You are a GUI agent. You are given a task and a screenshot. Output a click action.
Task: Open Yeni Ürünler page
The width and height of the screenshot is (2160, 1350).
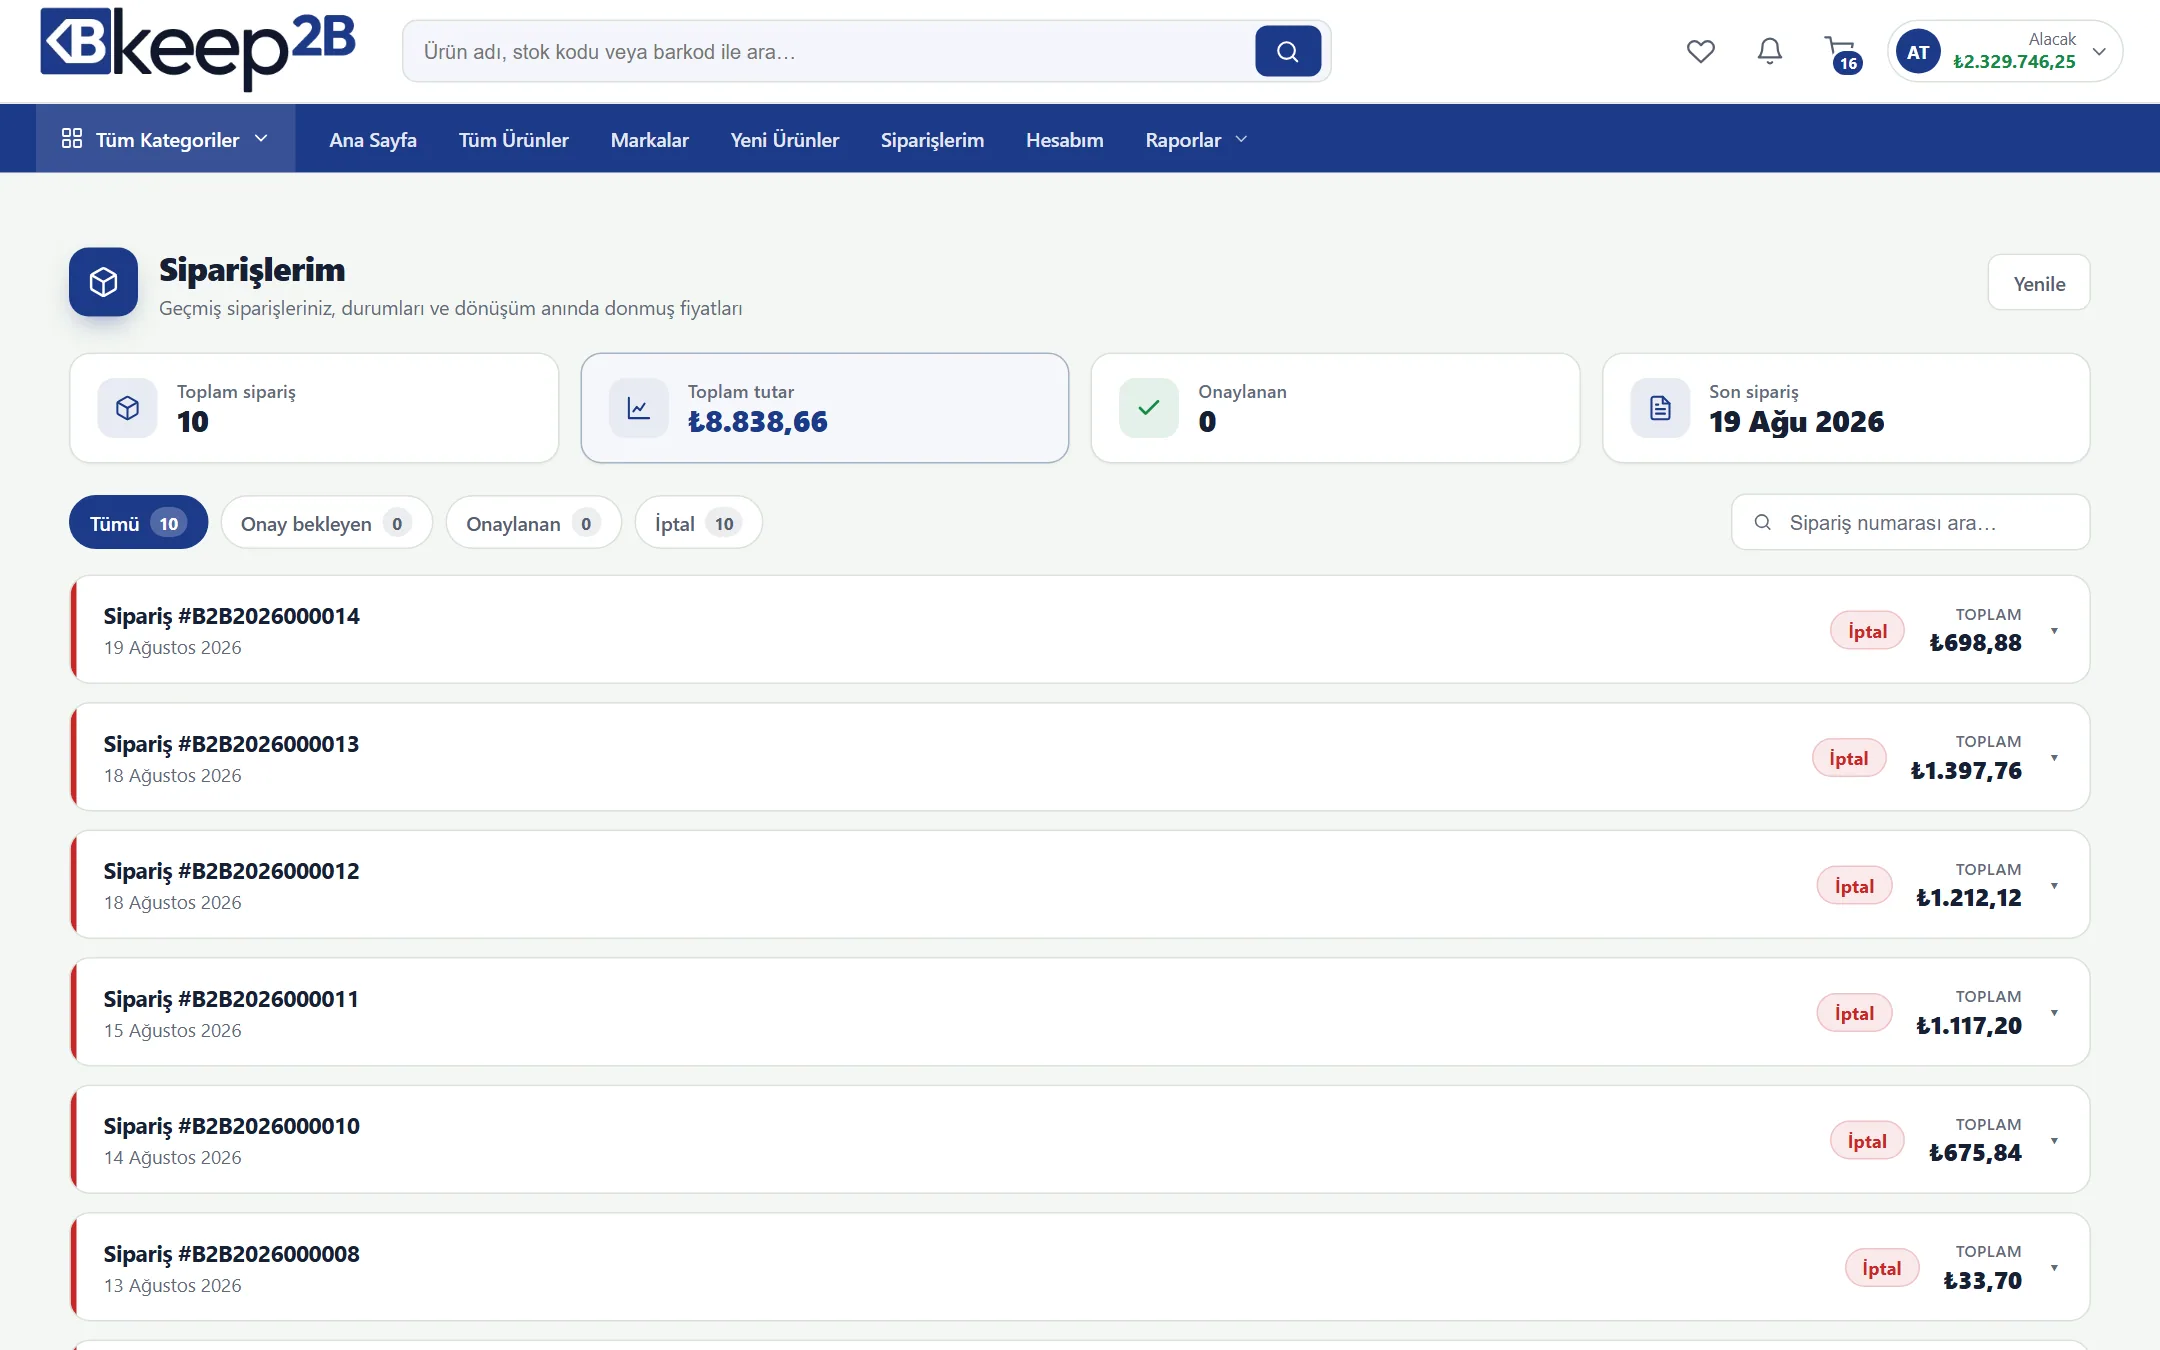(785, 140)
